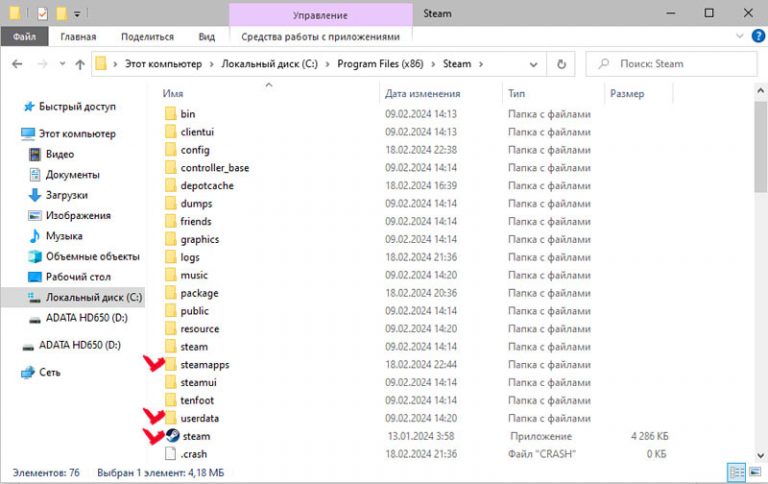The width and height of the screenshot is (768, 484).
Task: Open Средства работы с приложениями tab
Action: point(320,37)
